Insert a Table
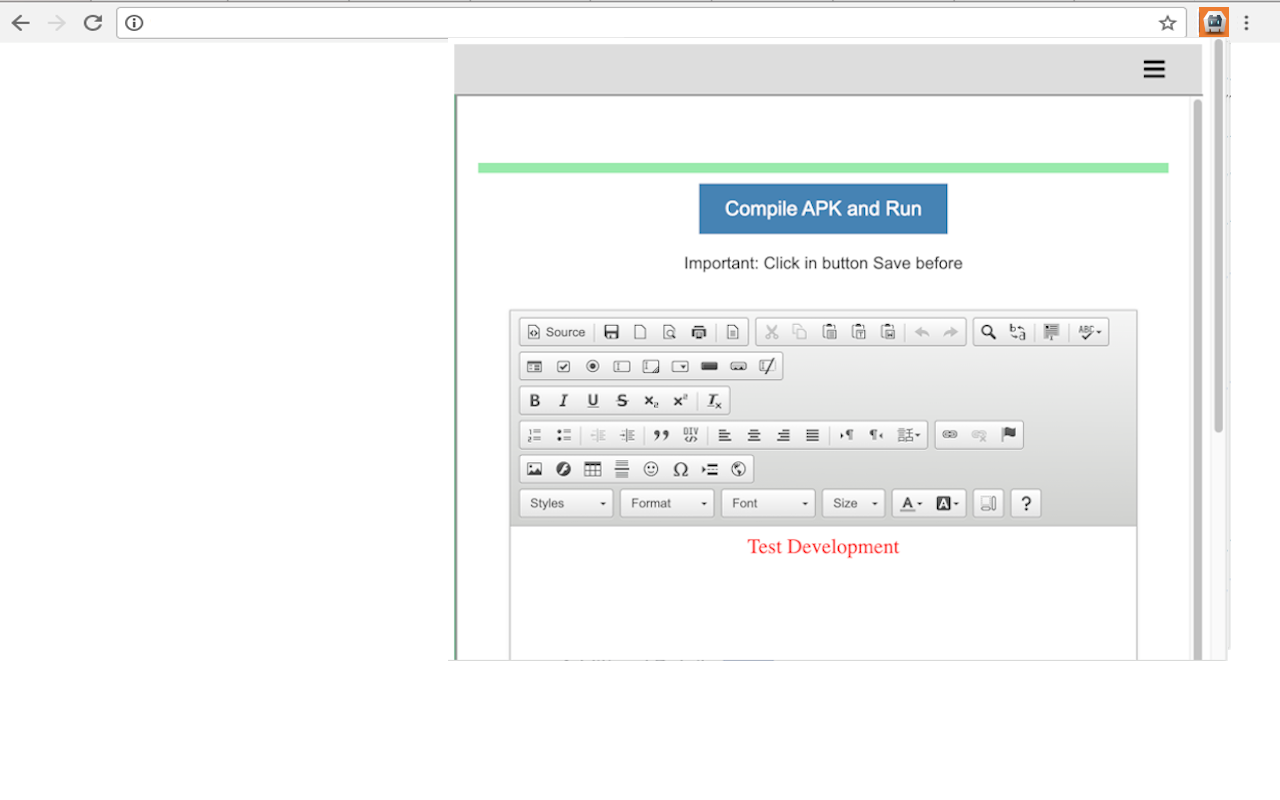 593,469
